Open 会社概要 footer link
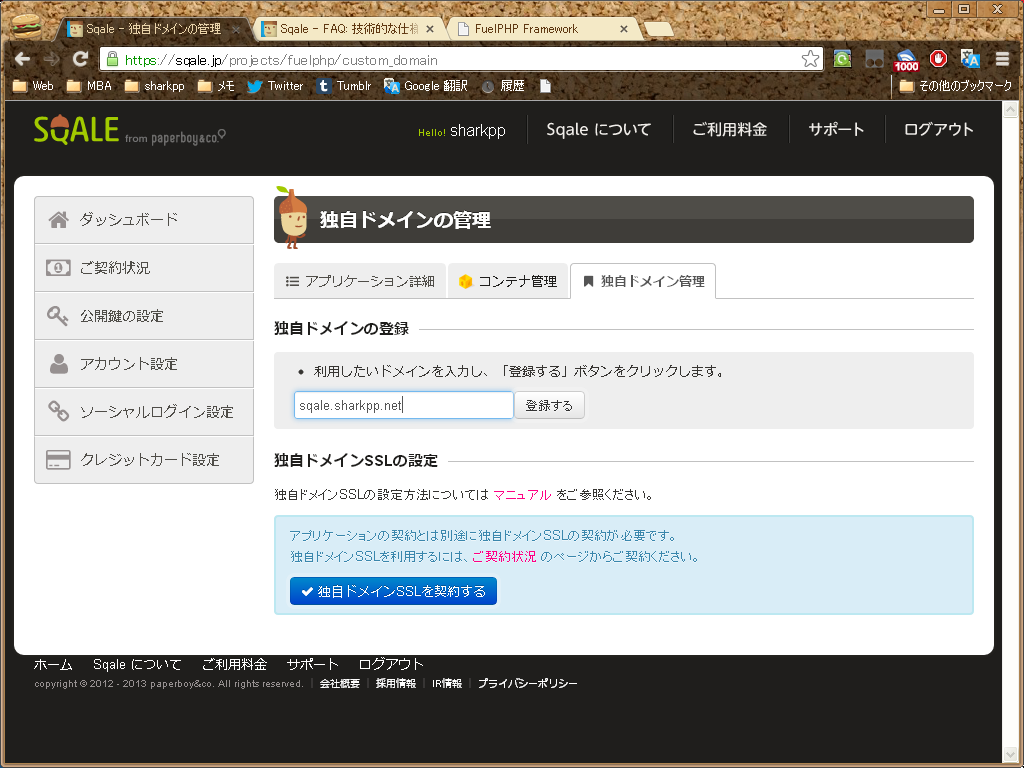The image size is (1024, 768). 340,683
